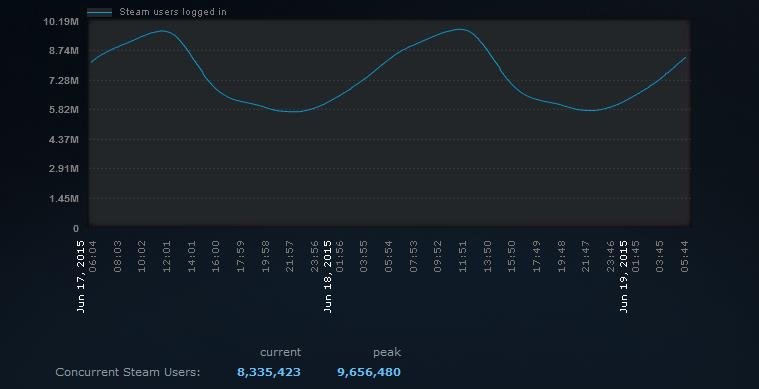Click the 15:50 time label
The width and height of the screenshot is (759, 389).
coord(513,256)
